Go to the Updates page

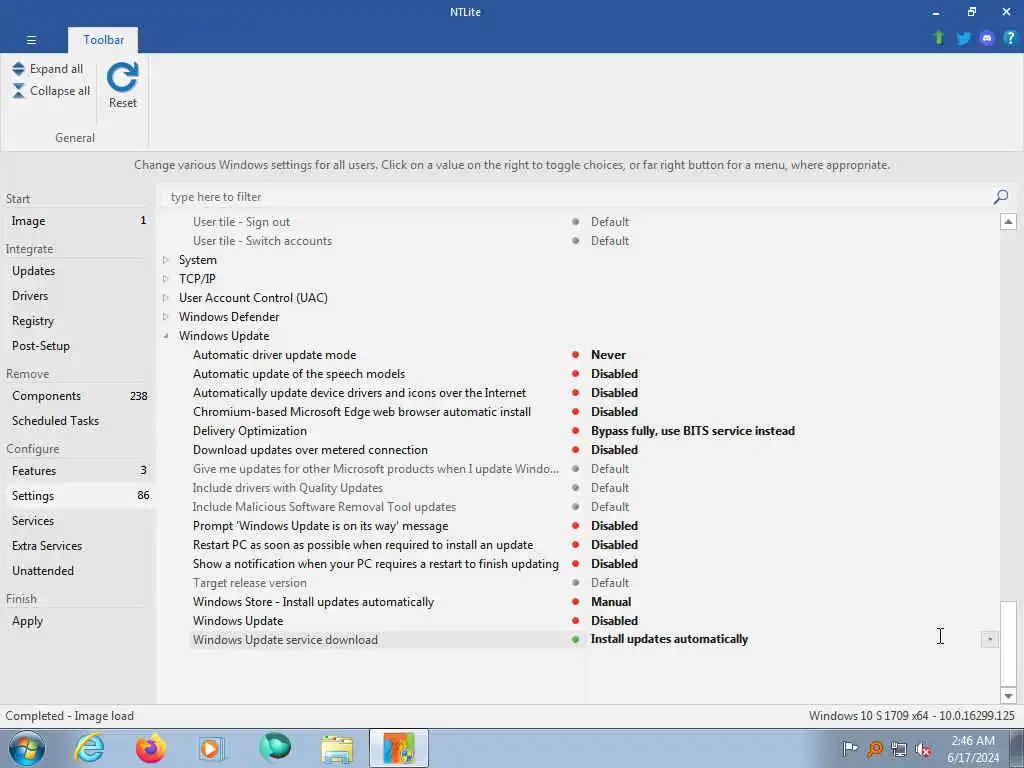(78, 270)
